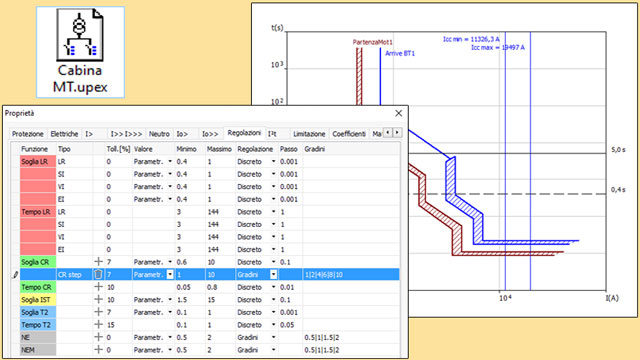Click the 0,4 s time marker label
640x360 pixels.
pos(618,190)
